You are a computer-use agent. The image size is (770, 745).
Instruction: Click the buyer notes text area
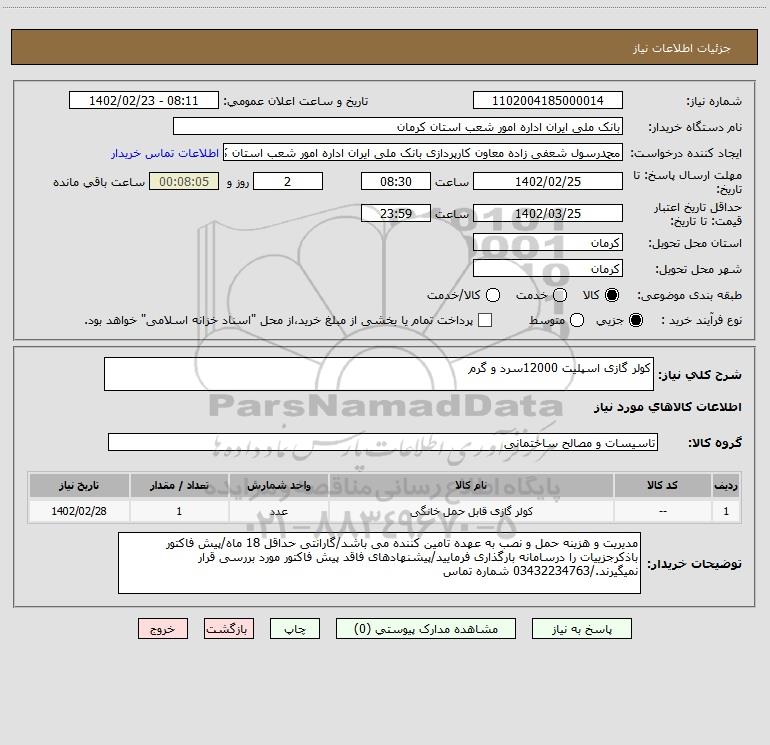pyautogui.click(x=380, y=563)
